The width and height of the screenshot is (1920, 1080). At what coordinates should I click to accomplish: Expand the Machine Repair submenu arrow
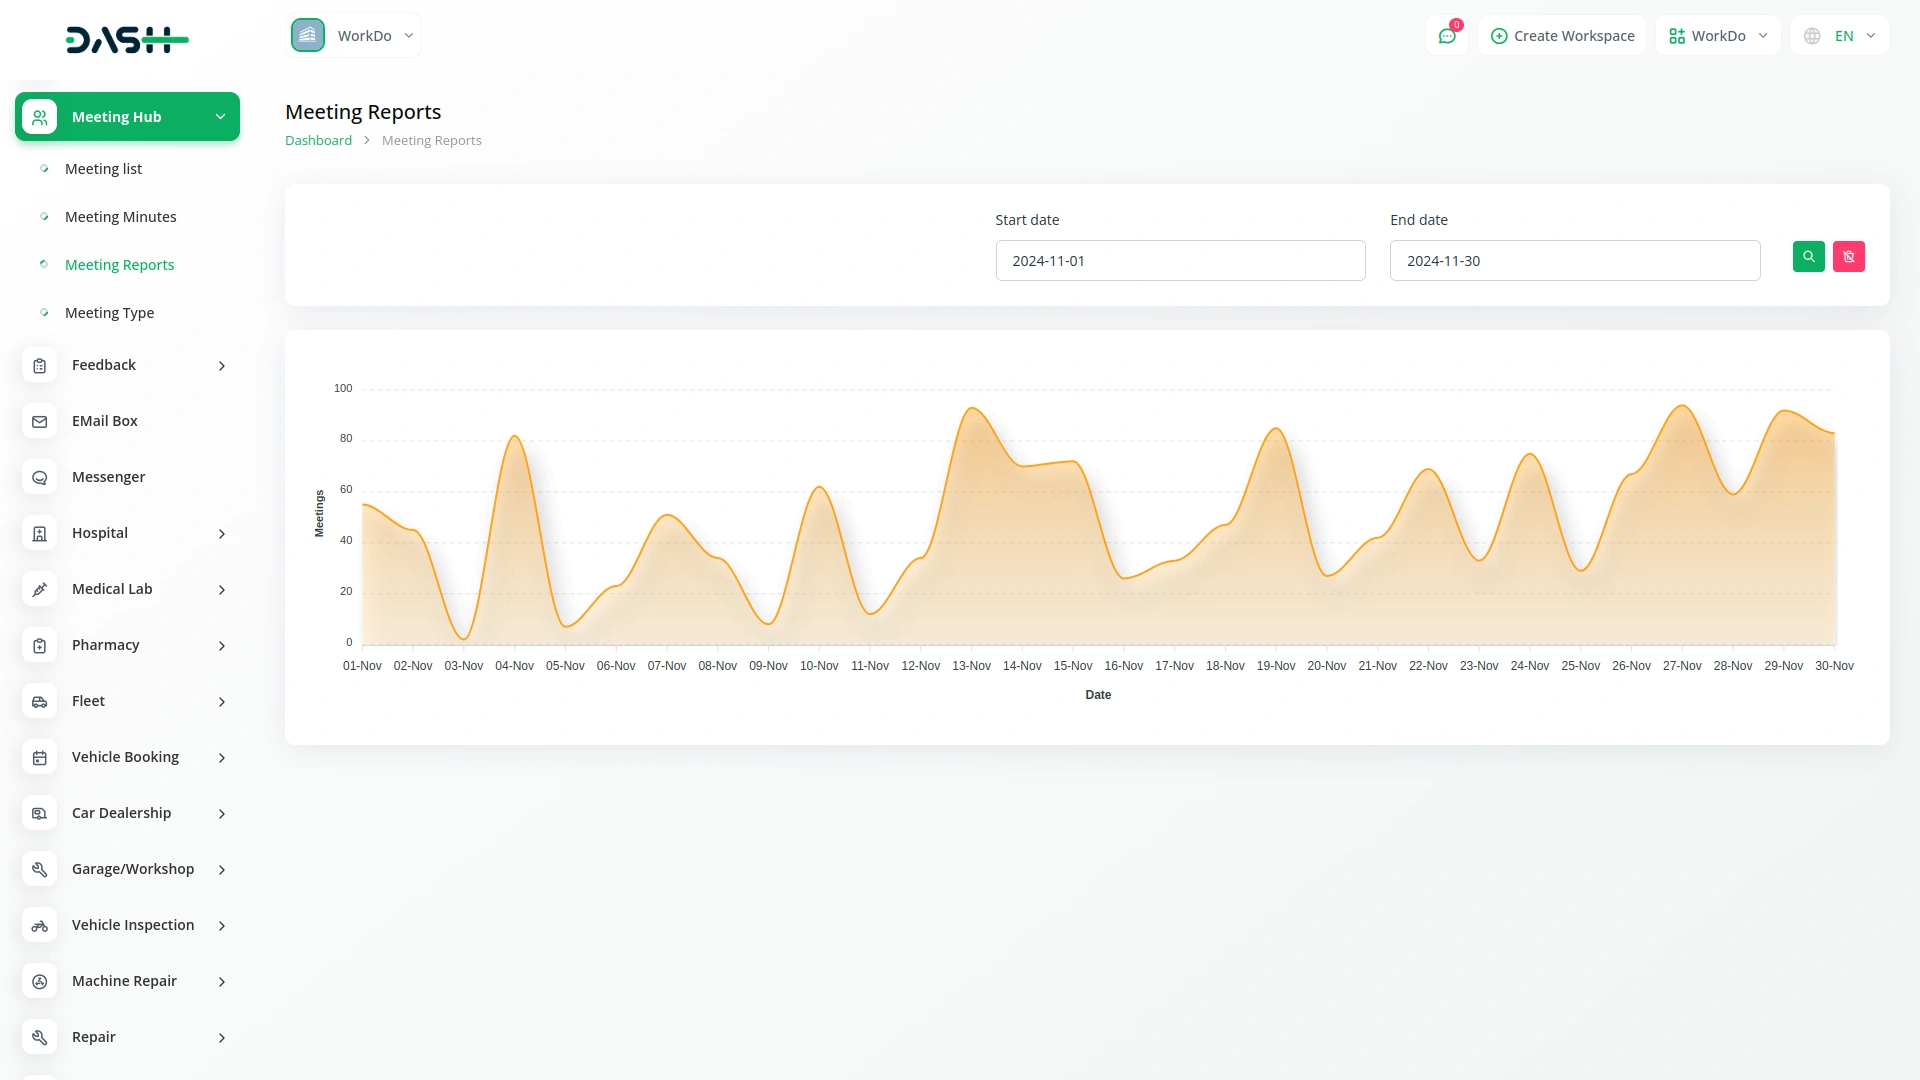pos(222,982)
